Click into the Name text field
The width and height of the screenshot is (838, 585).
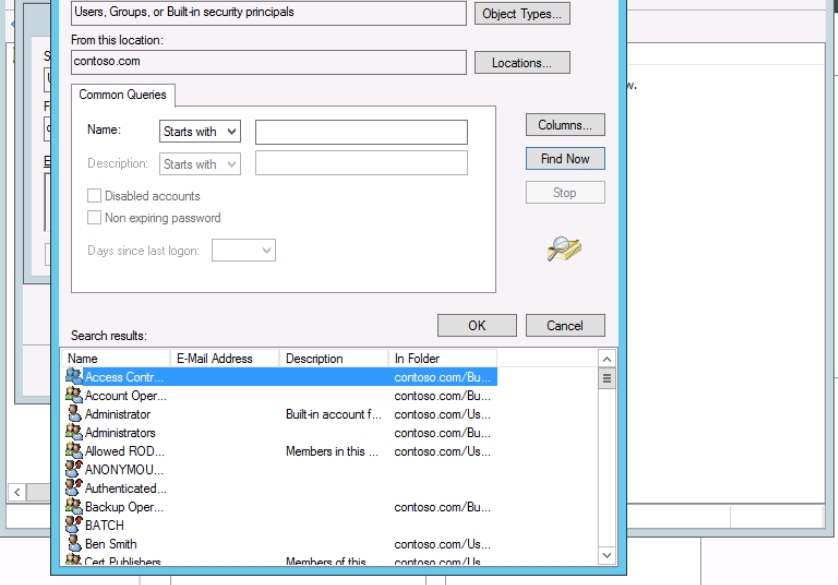[361, 132]
